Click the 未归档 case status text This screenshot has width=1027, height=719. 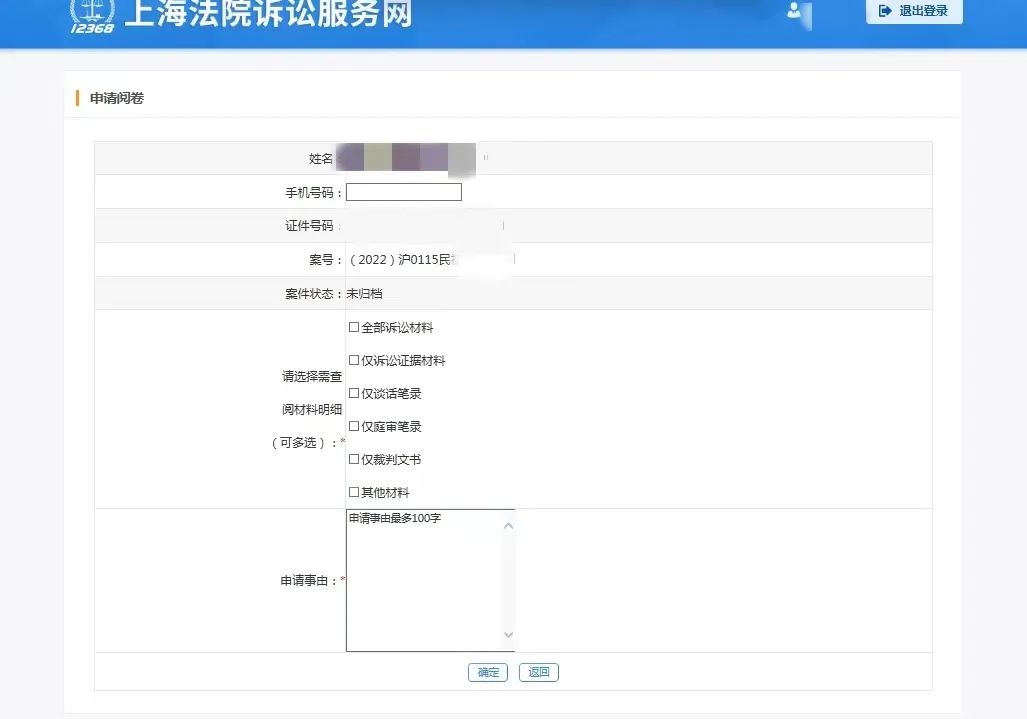(x=368, y=293)
